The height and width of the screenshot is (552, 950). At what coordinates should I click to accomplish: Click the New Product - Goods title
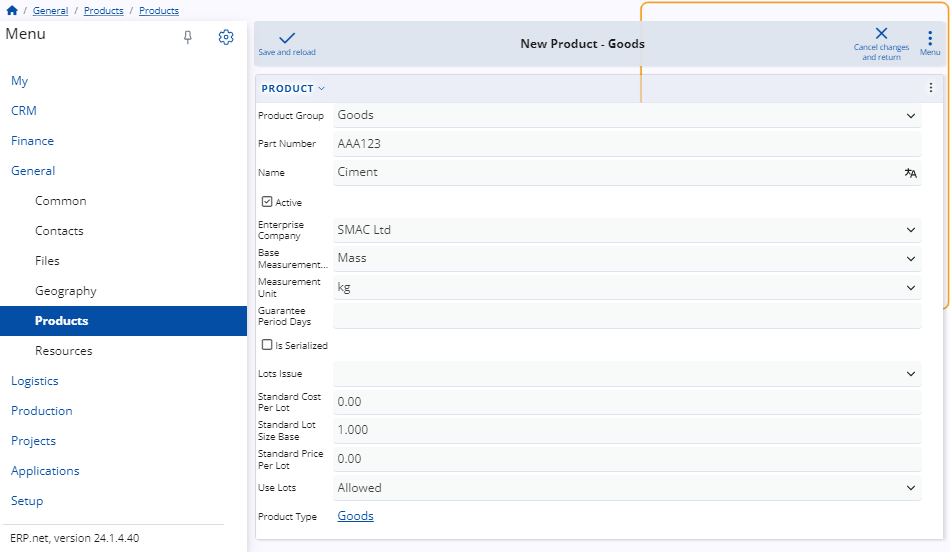582,44
